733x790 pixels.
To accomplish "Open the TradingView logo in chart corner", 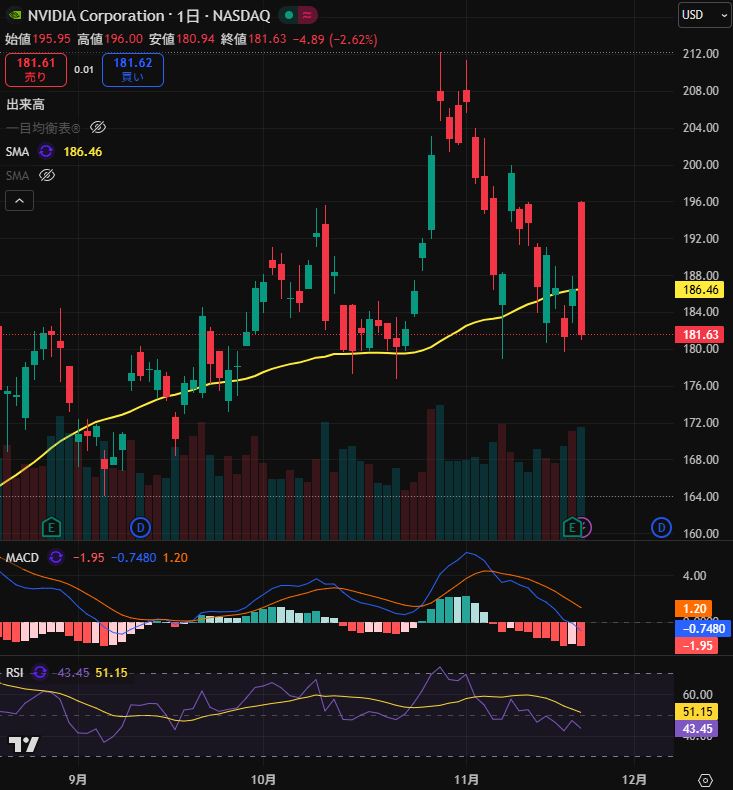I will pos(23,745).
